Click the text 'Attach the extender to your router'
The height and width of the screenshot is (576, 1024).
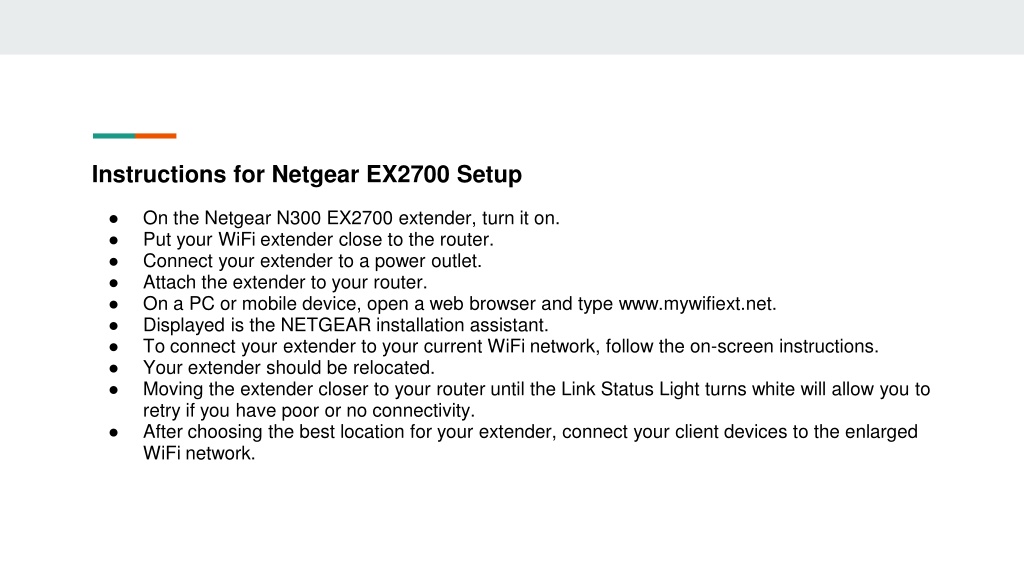tap(285, 282)
